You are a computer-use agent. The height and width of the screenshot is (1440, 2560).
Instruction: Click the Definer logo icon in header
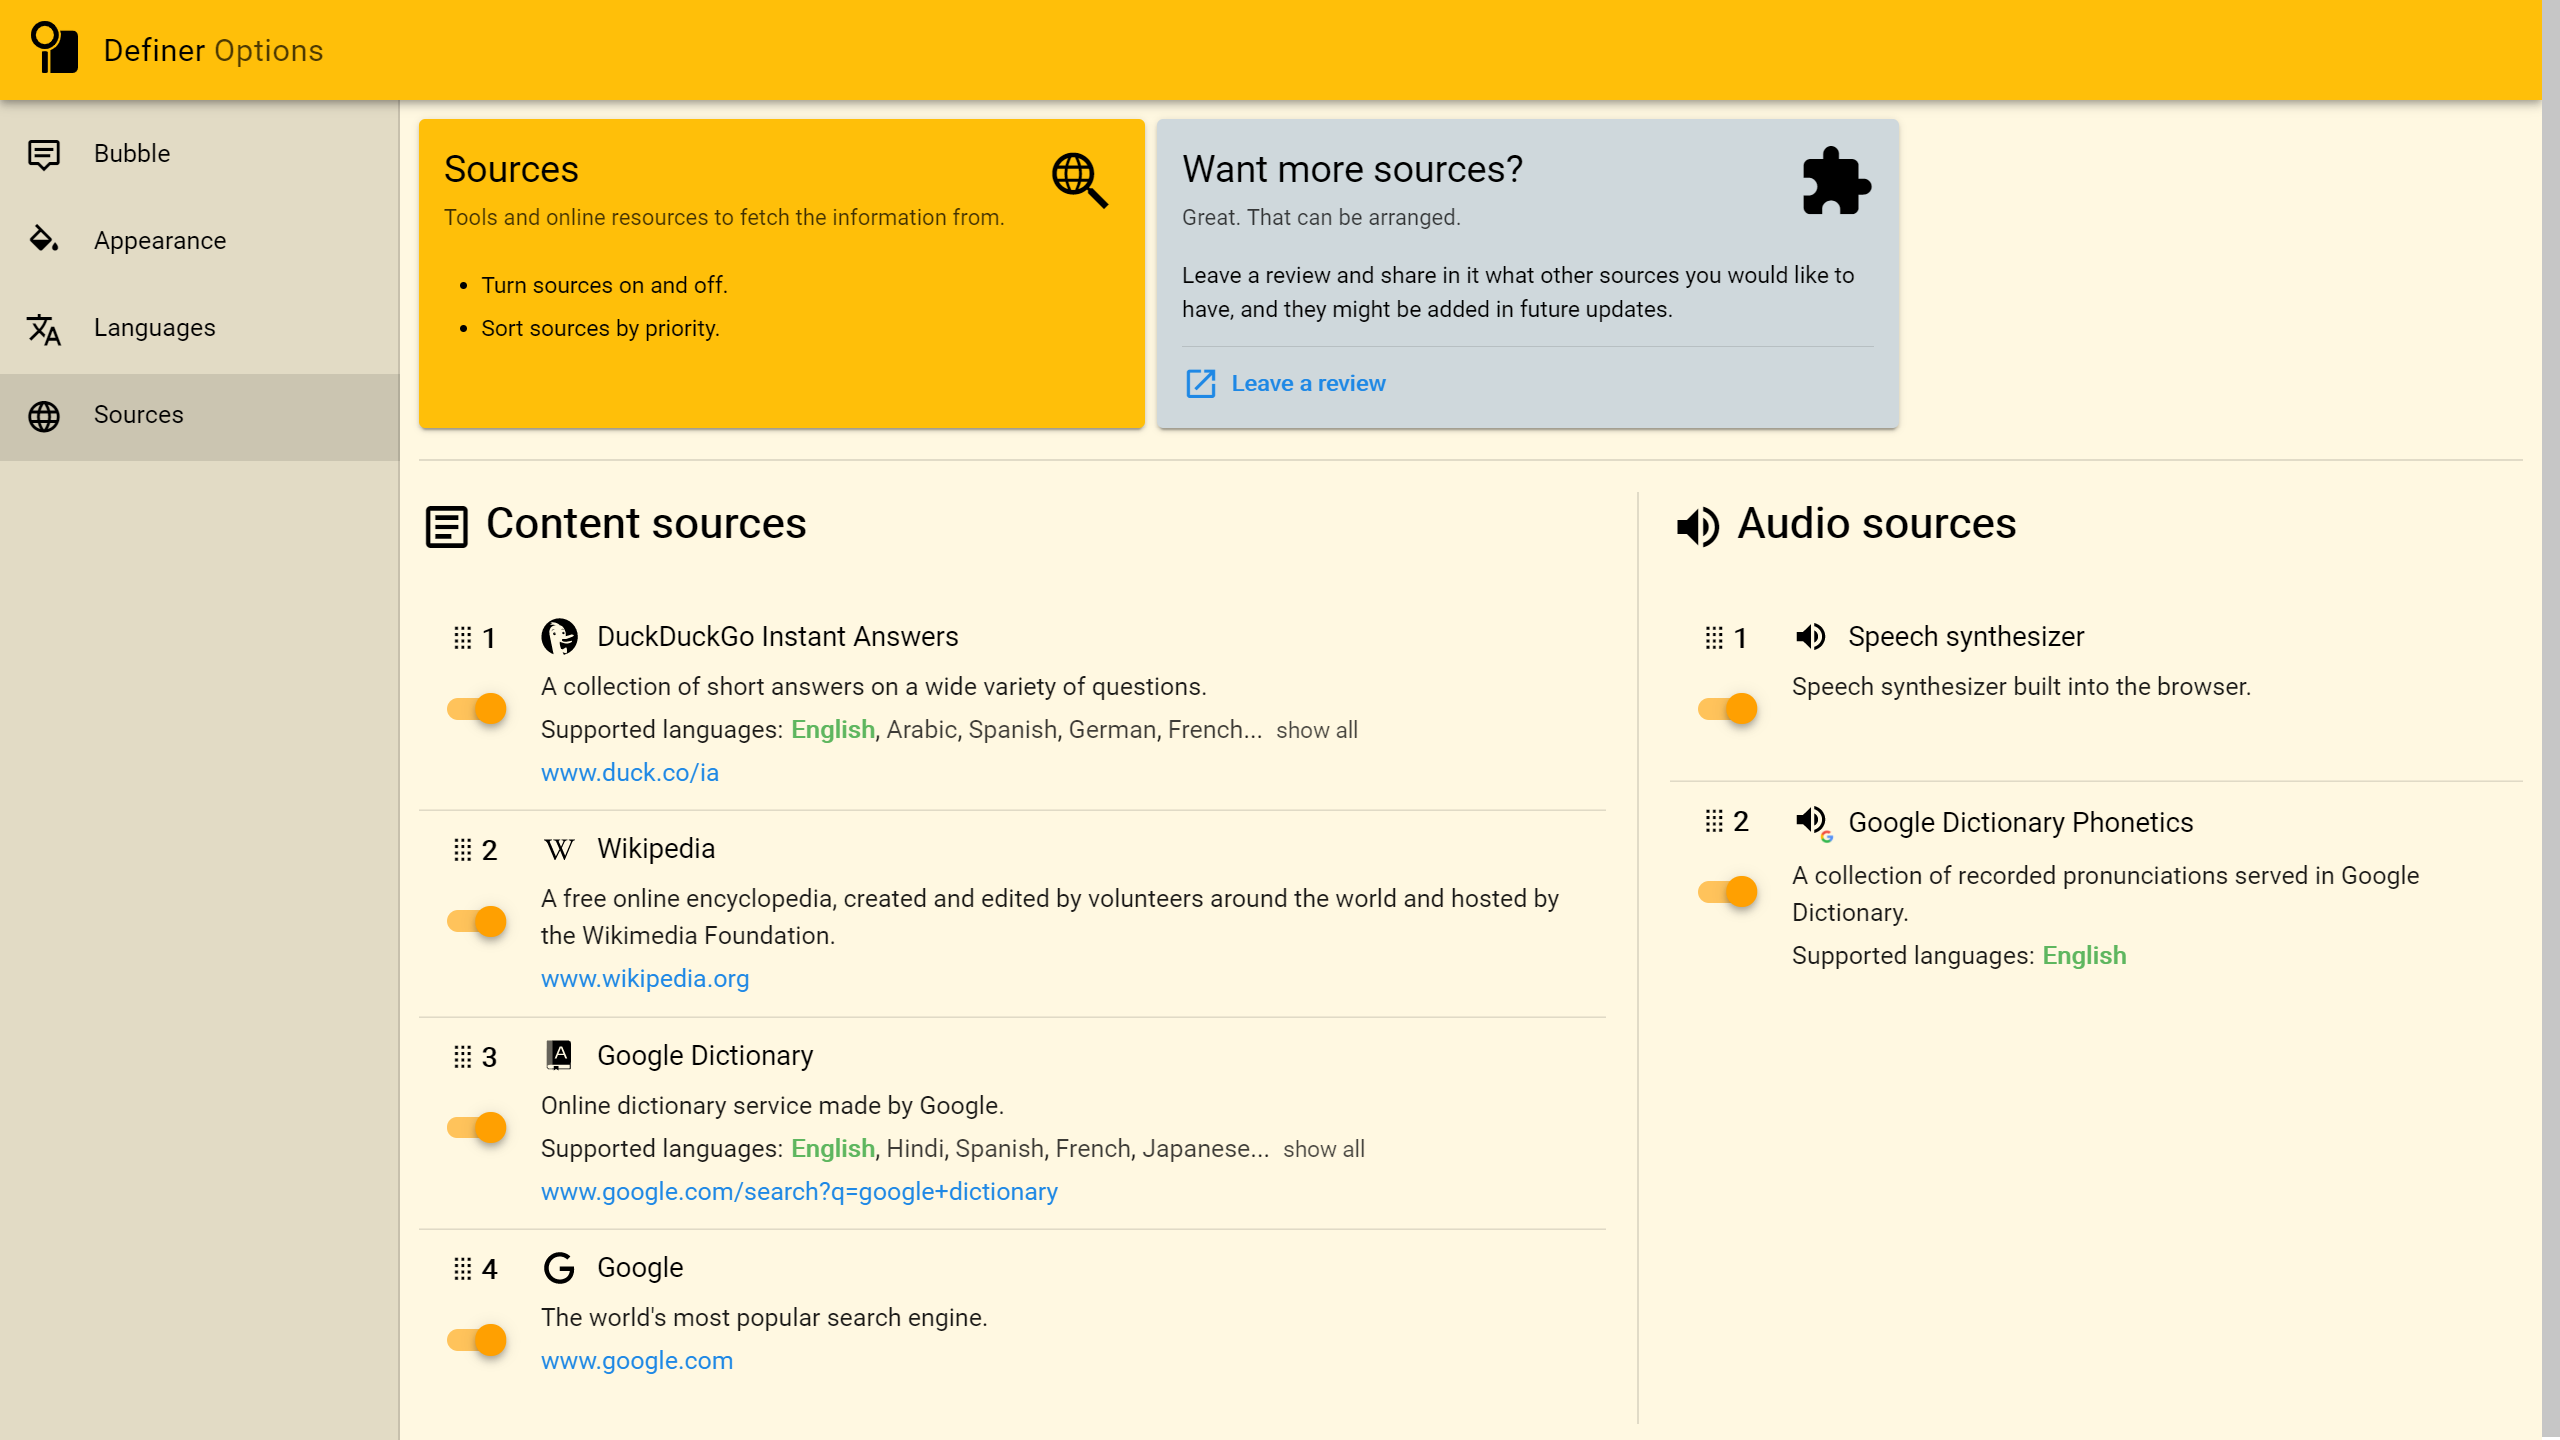pyautogui.click(x=54, y=48)
